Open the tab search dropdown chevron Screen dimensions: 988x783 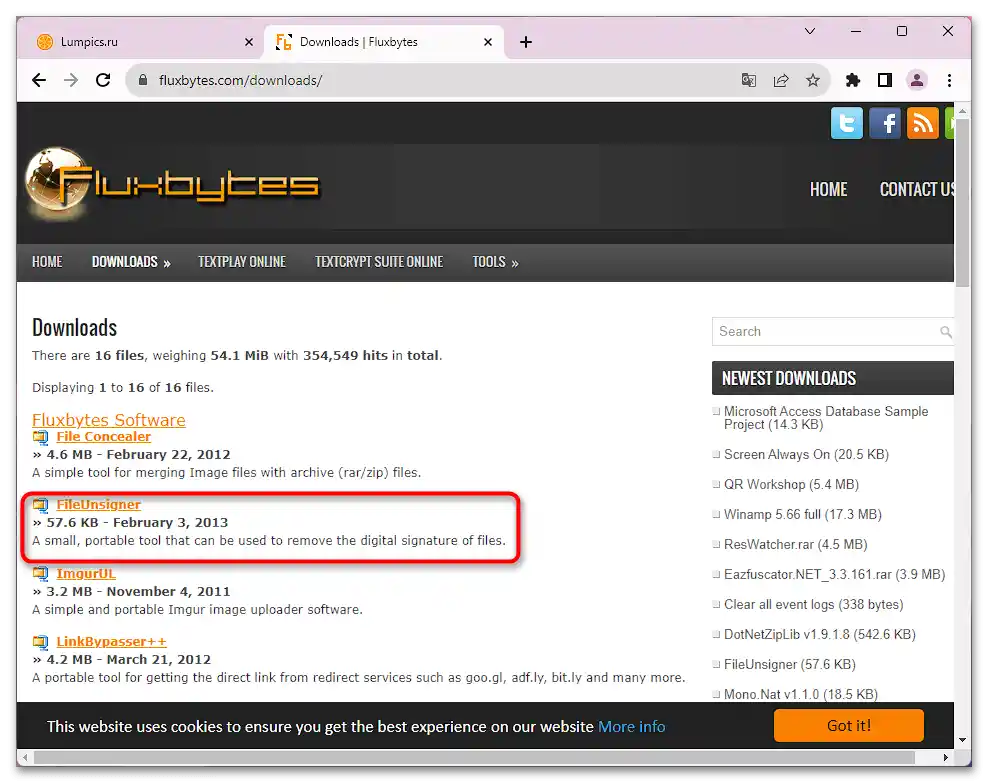pos(810,31)
